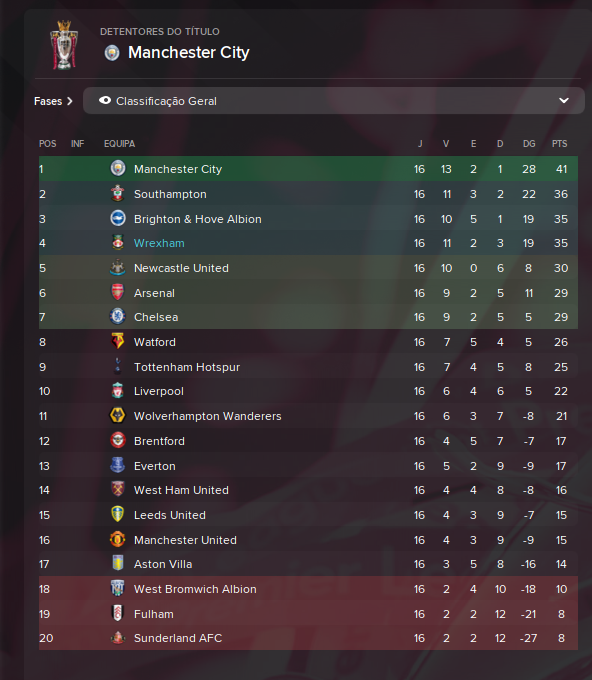Click the Everton club crest

point(118,465)
